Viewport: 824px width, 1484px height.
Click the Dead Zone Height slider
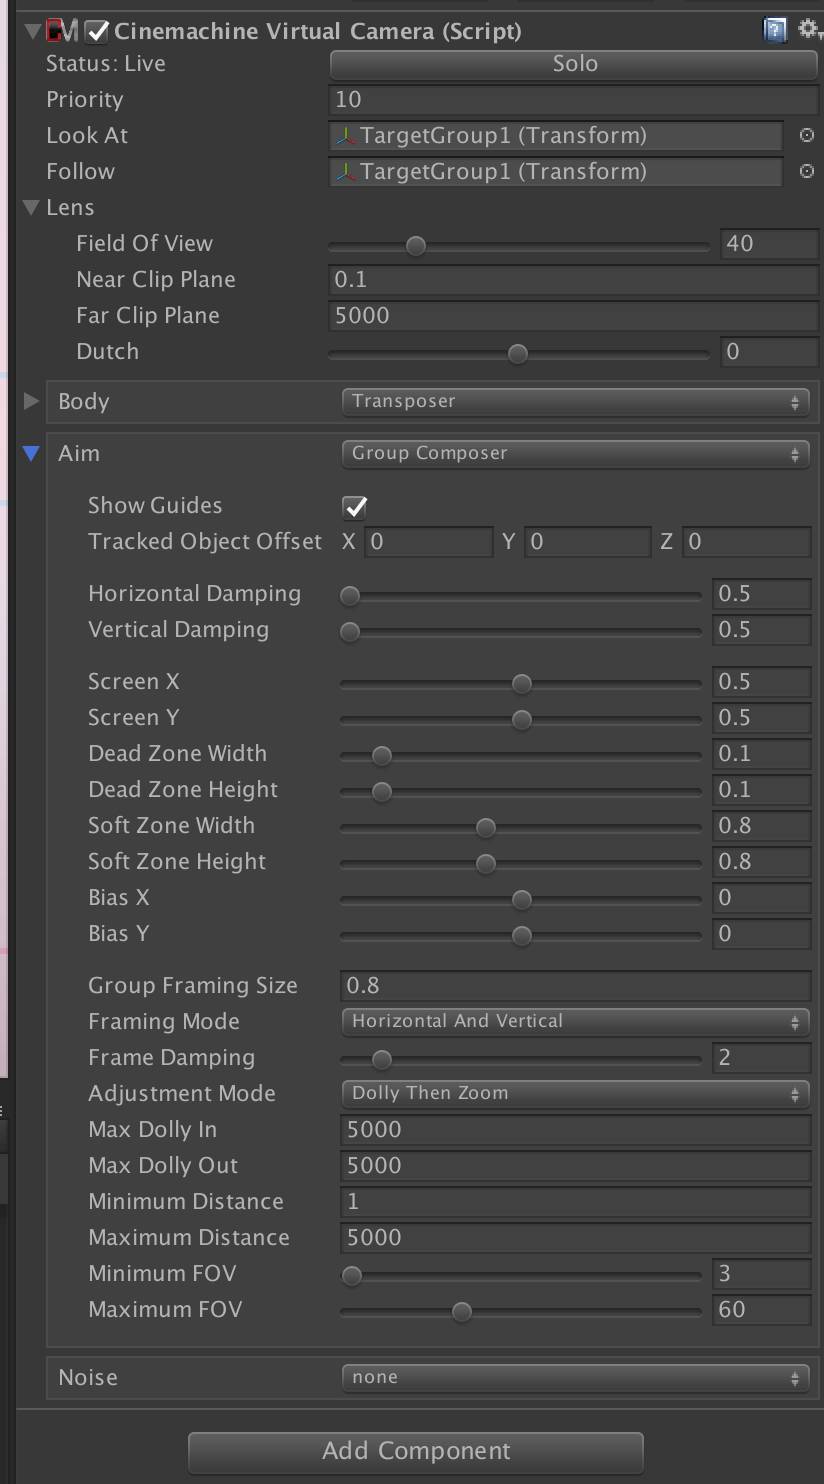point(521,792)
